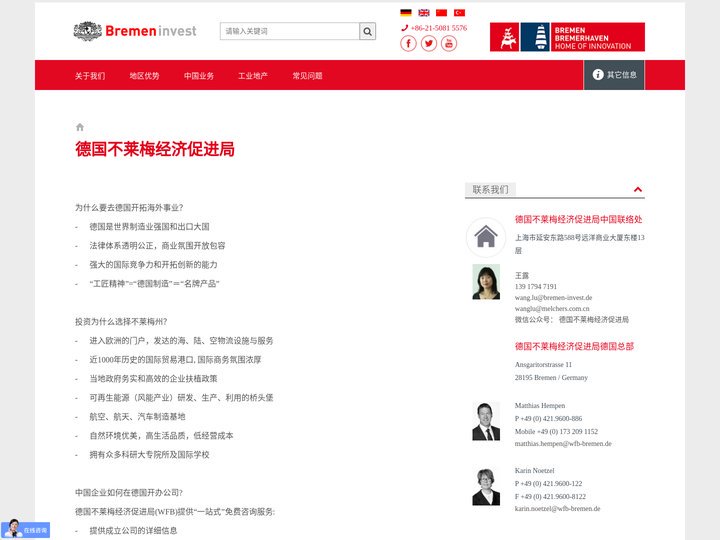Click bullet 航空、航天、汽车制造基地
Viewport: 720px width, 540px height.
(x=137, y=416)
